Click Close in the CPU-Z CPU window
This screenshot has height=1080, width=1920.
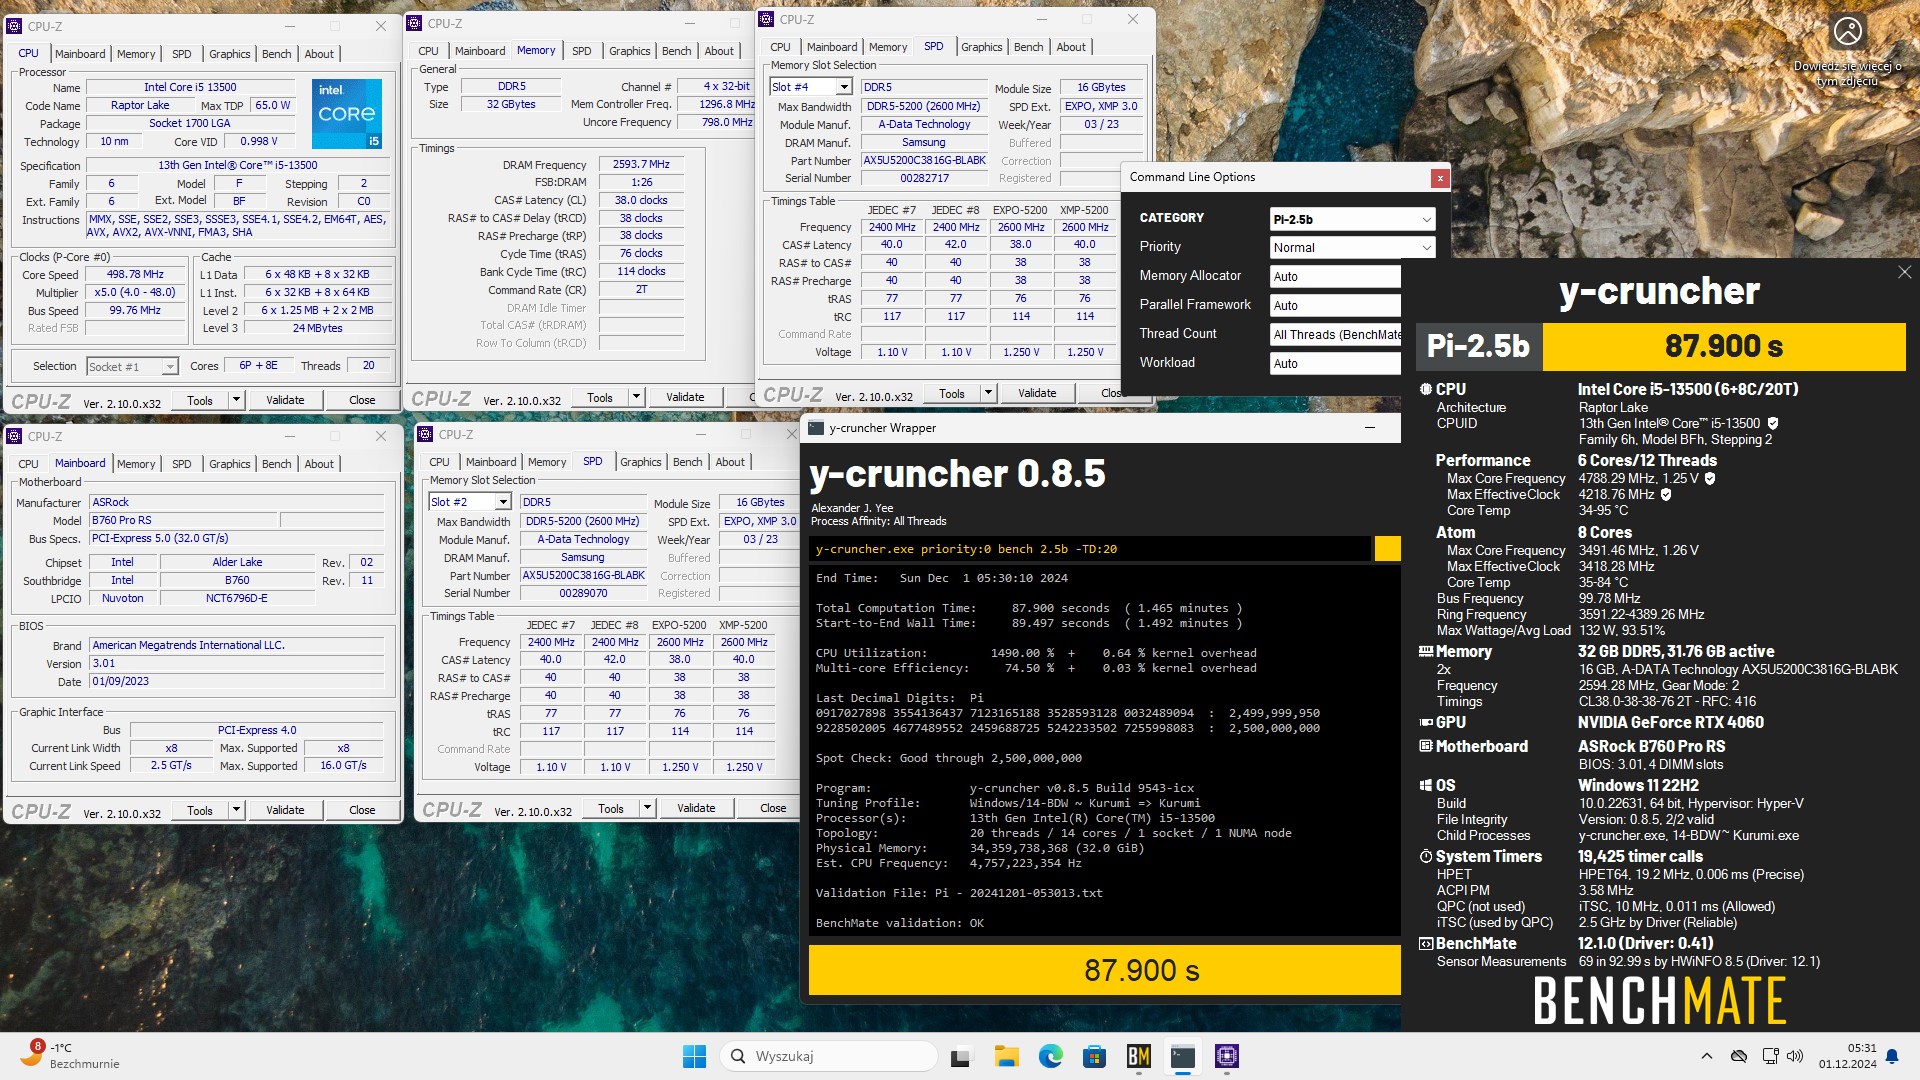click(362, 400)
